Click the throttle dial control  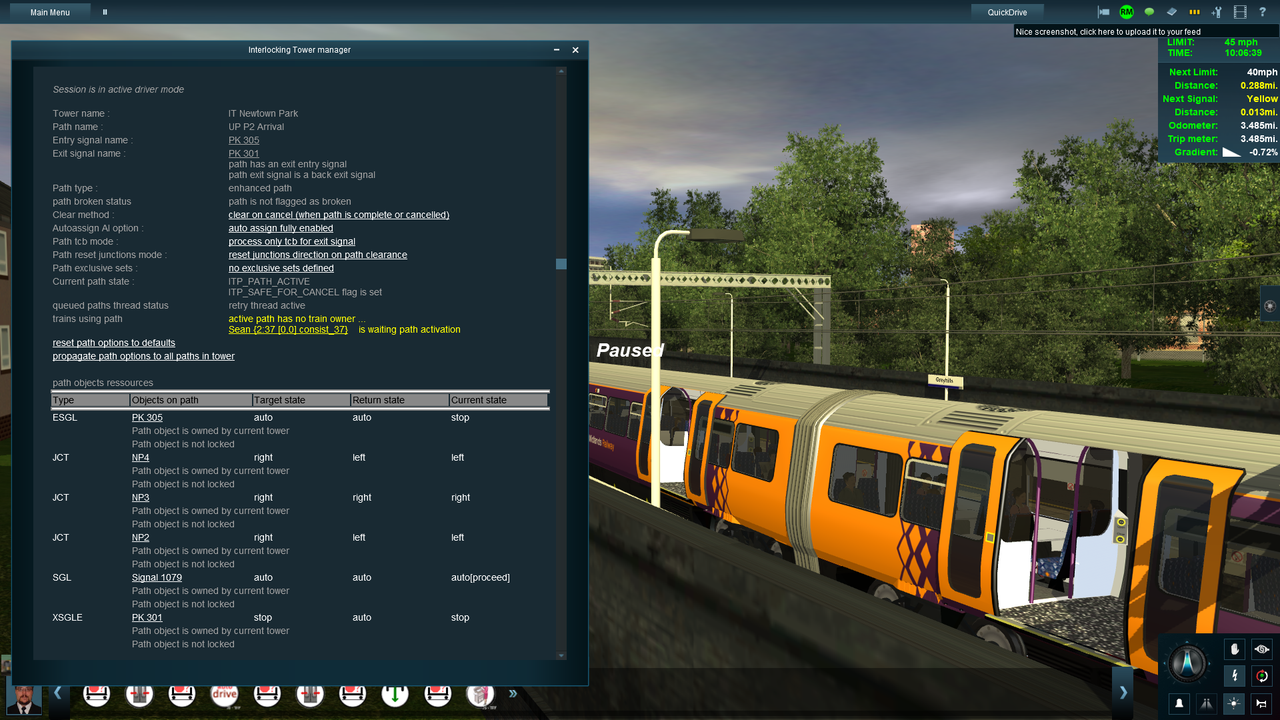tap(1189, 661)
